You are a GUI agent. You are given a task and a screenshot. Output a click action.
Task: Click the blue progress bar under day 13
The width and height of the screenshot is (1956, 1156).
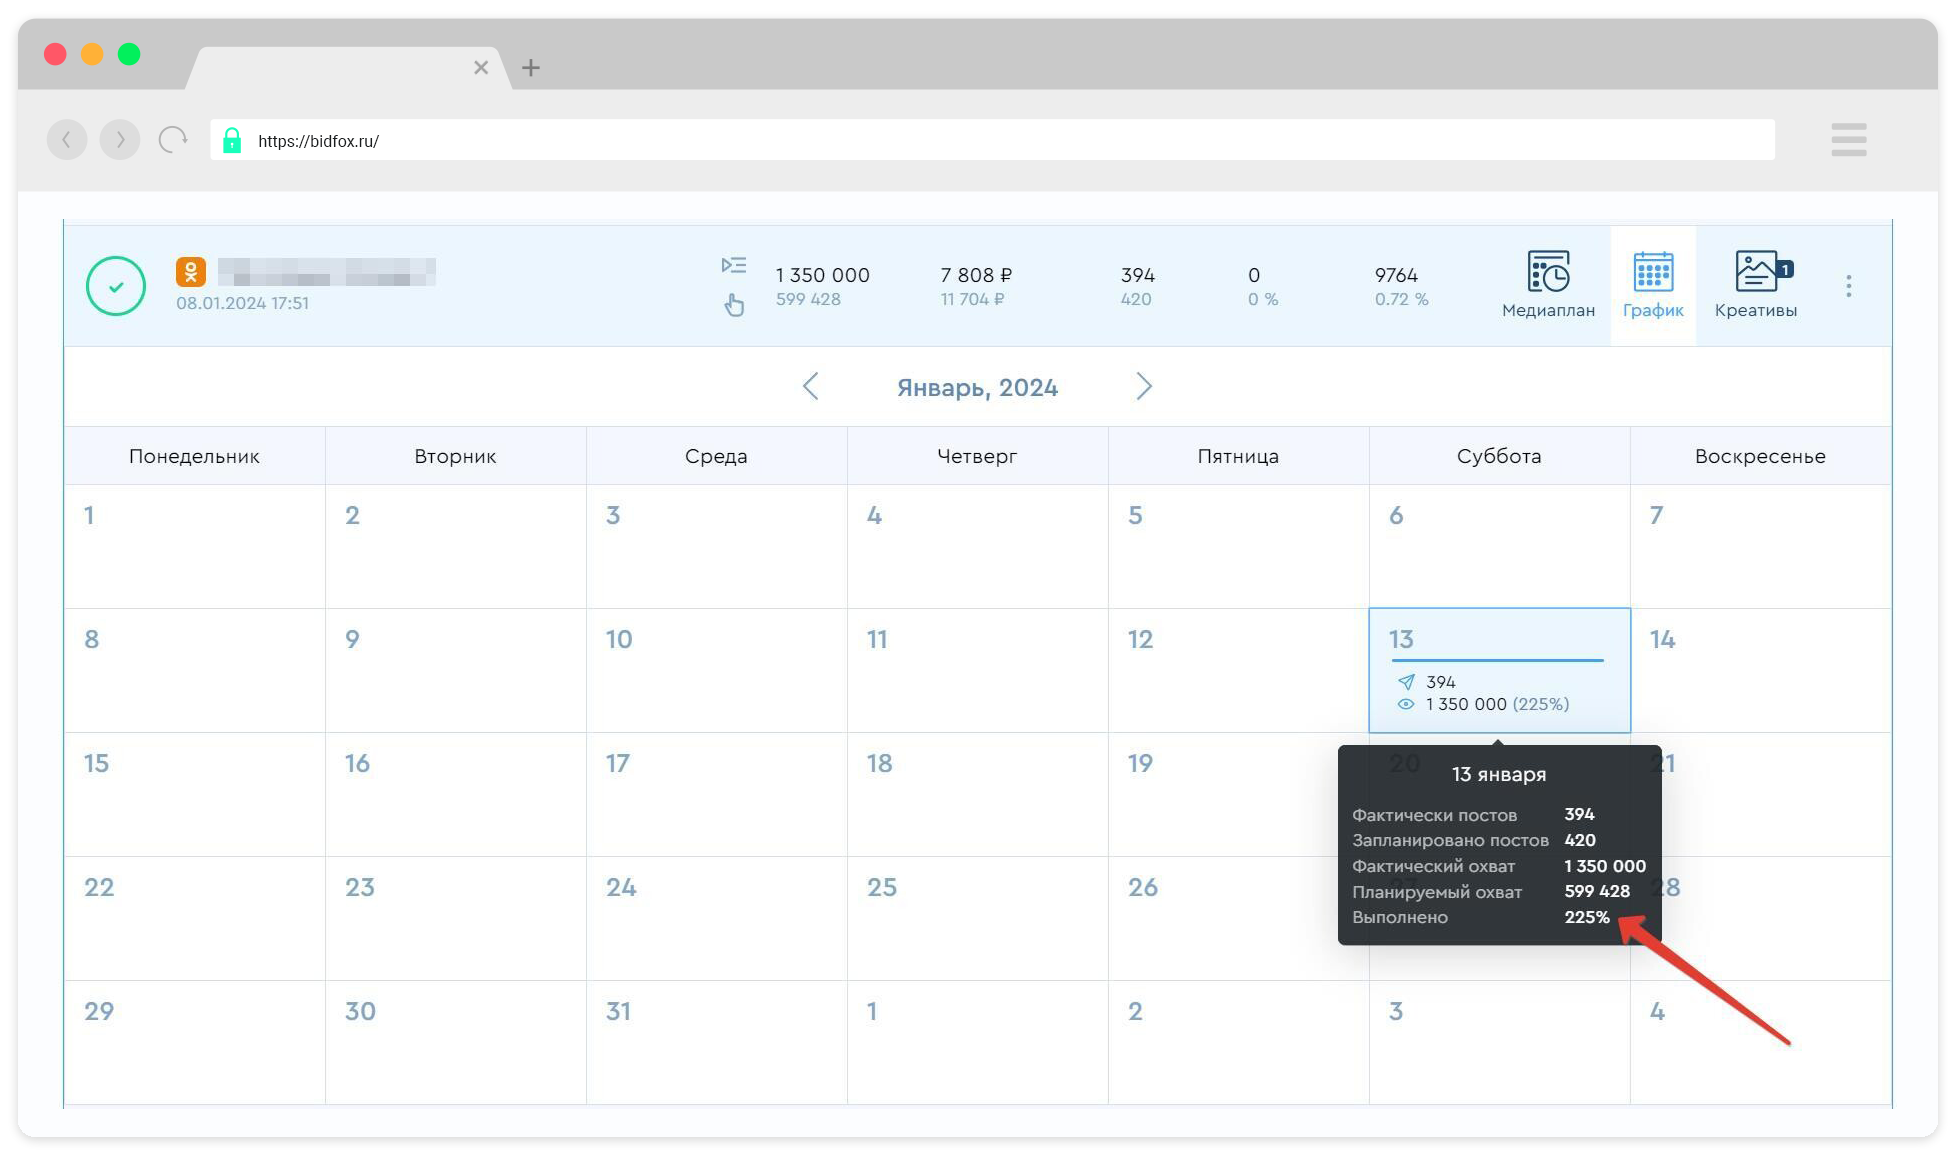[x=1497, y=661]
